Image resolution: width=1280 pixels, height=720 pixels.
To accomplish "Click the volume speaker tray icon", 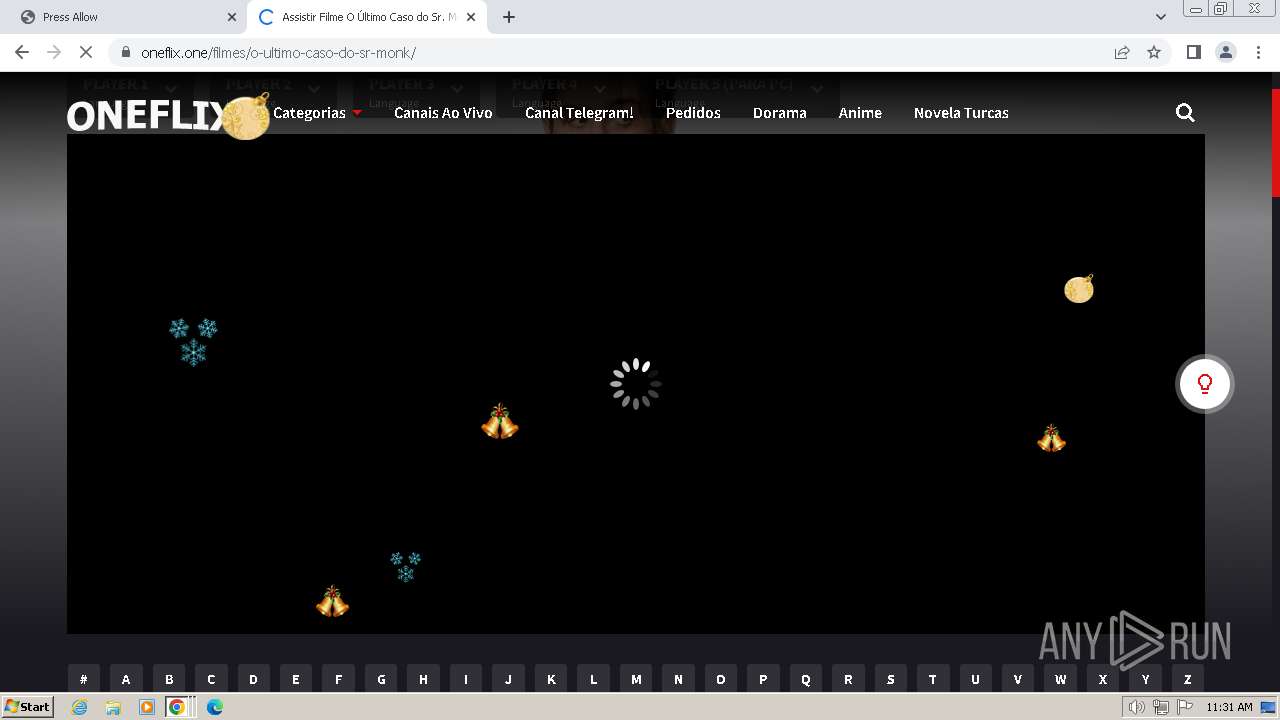I will click(1137, 707).
